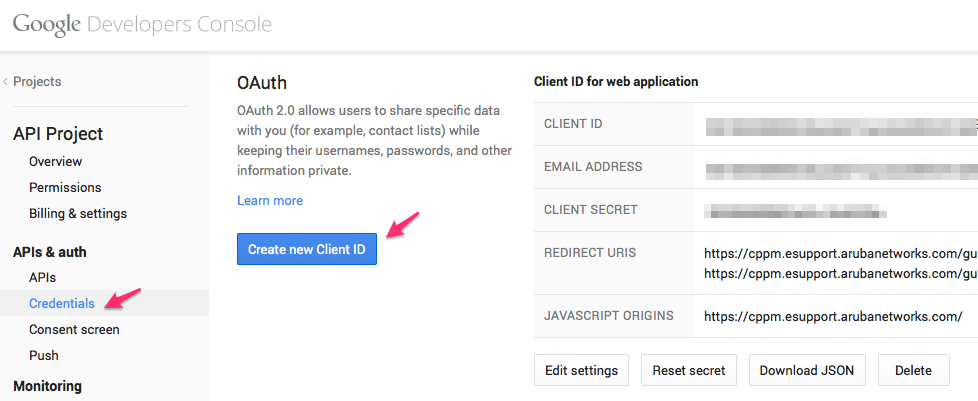Open Permissions in the sidebar
The height and width of the screenshot is (401, 978).
coord(65,188)
